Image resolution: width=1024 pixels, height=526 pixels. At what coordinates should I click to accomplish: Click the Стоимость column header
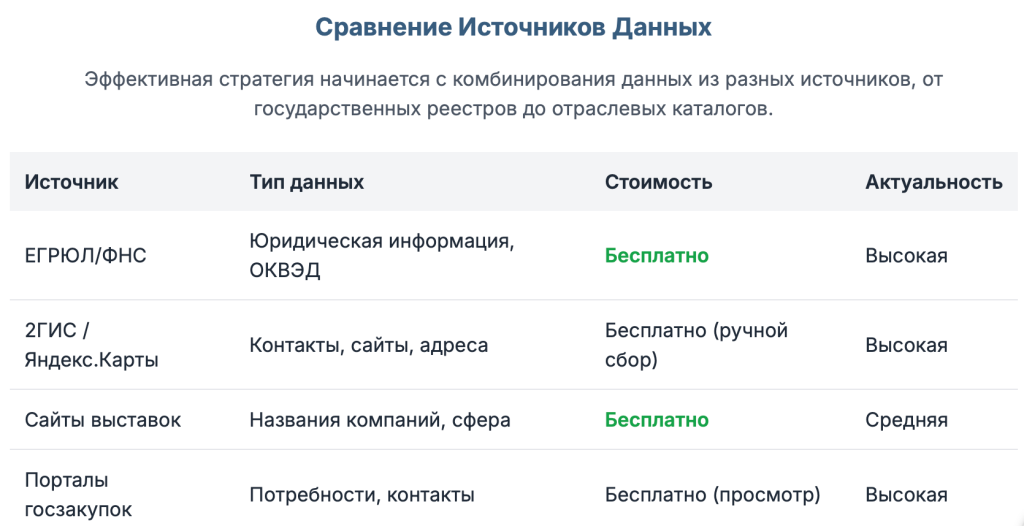tap(658, 182)
